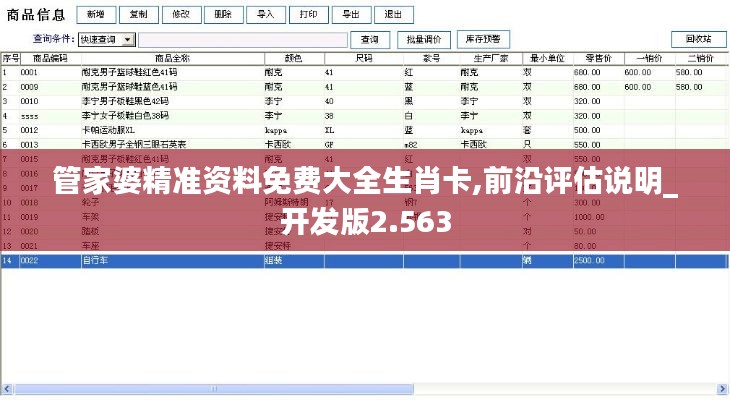The width and height of the screenshot is (730, 400).
Task: Sort by 商品编码 column header
Action: tap(50, 58)
